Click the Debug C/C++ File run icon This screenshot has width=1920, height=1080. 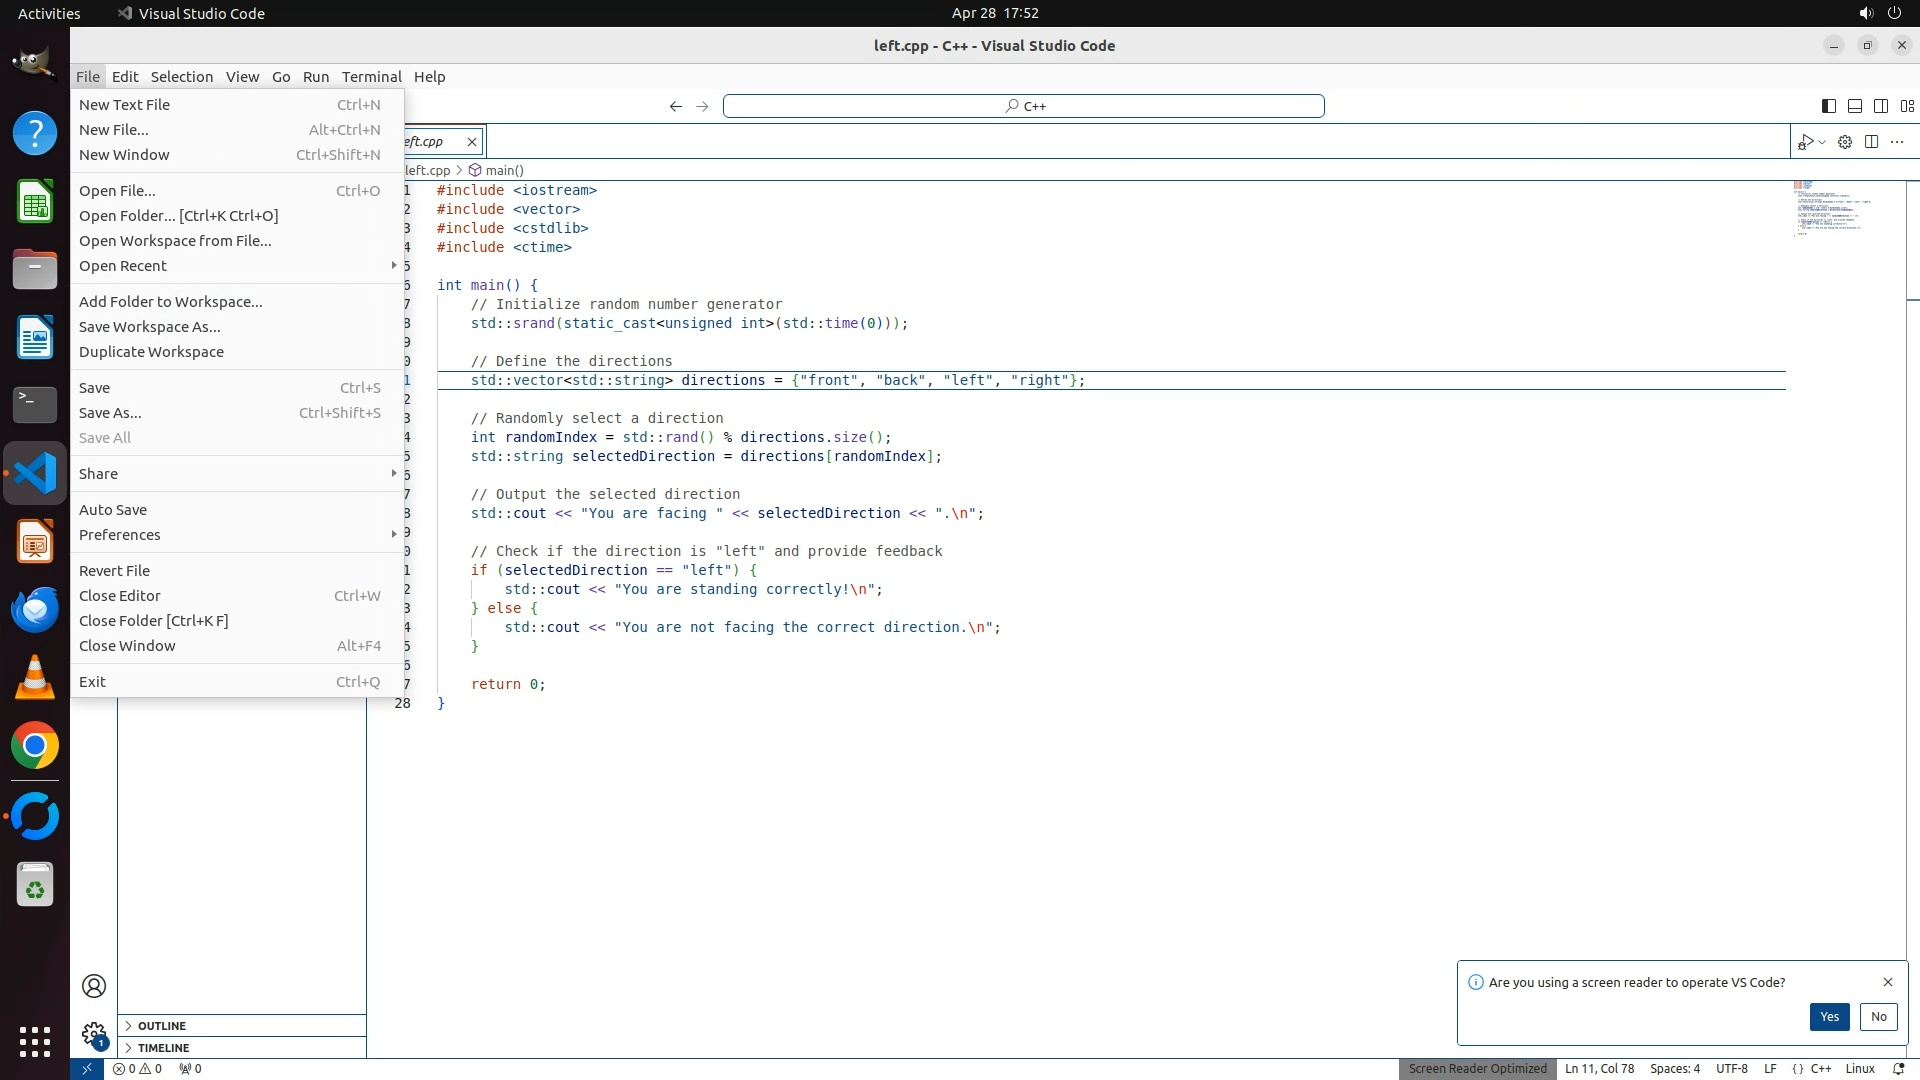[1805, 142]
